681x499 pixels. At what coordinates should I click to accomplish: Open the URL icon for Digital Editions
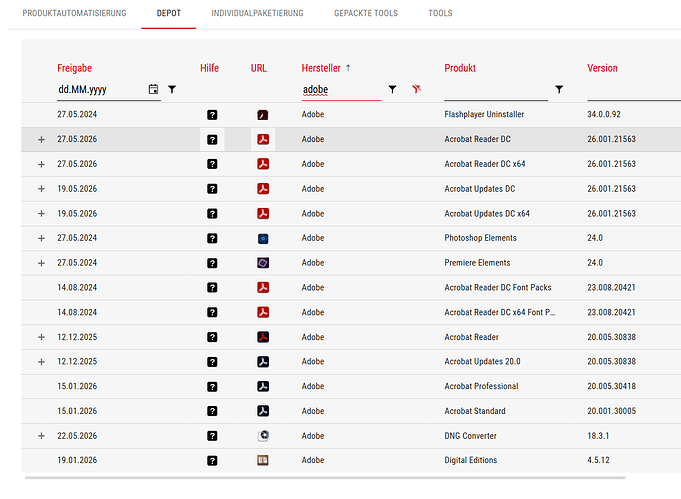click(263, 460)
